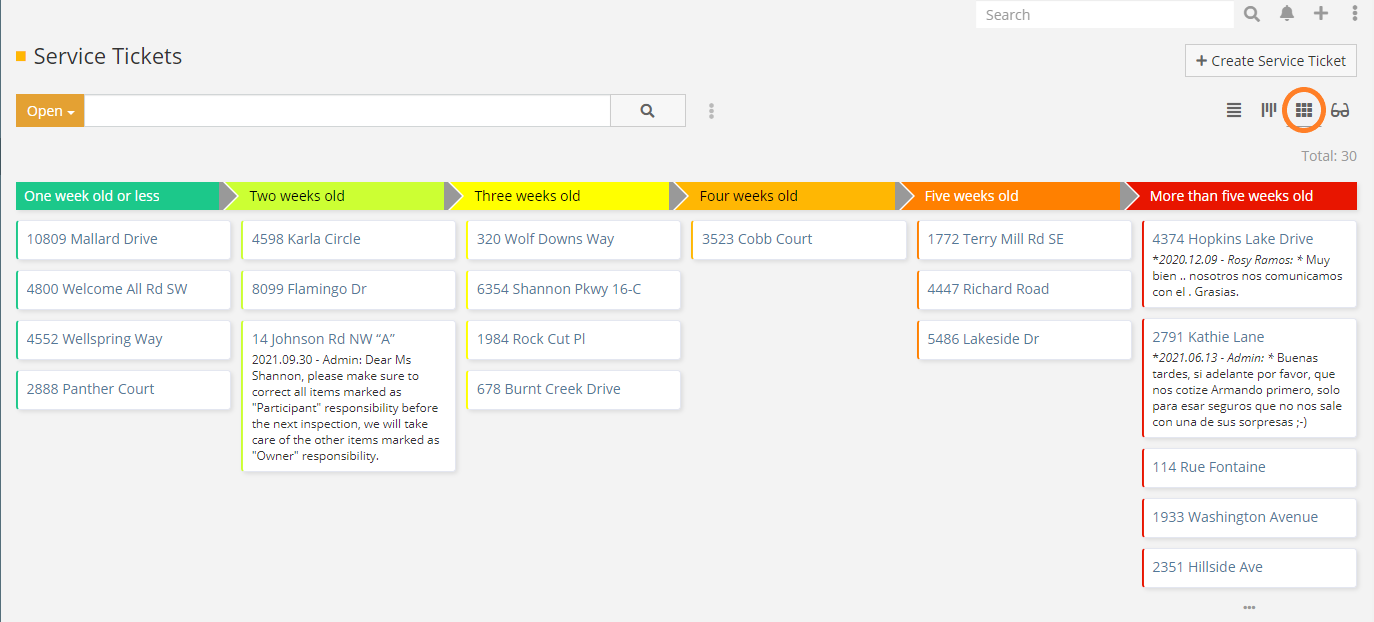Image resolution: width=1374 pixels, height=622 pixels.
Task: Switch to kanban board view icon
Action: pos(1269,110)
